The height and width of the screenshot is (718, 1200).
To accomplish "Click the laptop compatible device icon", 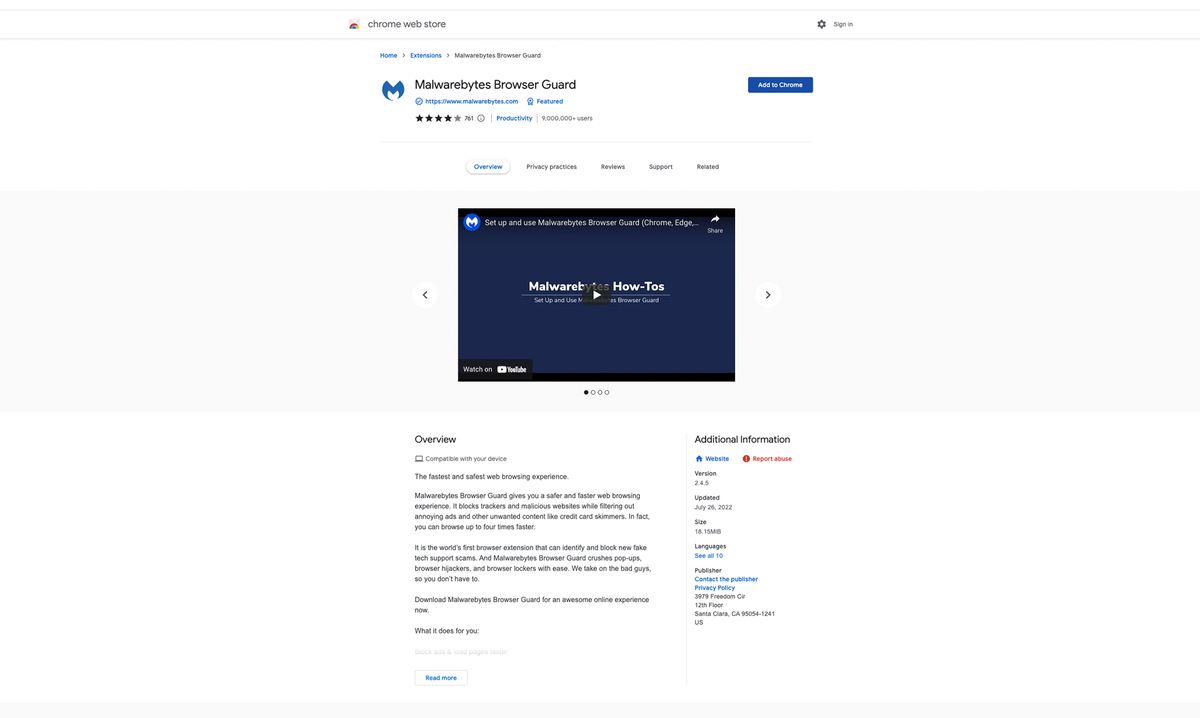I will click(419, 459).
